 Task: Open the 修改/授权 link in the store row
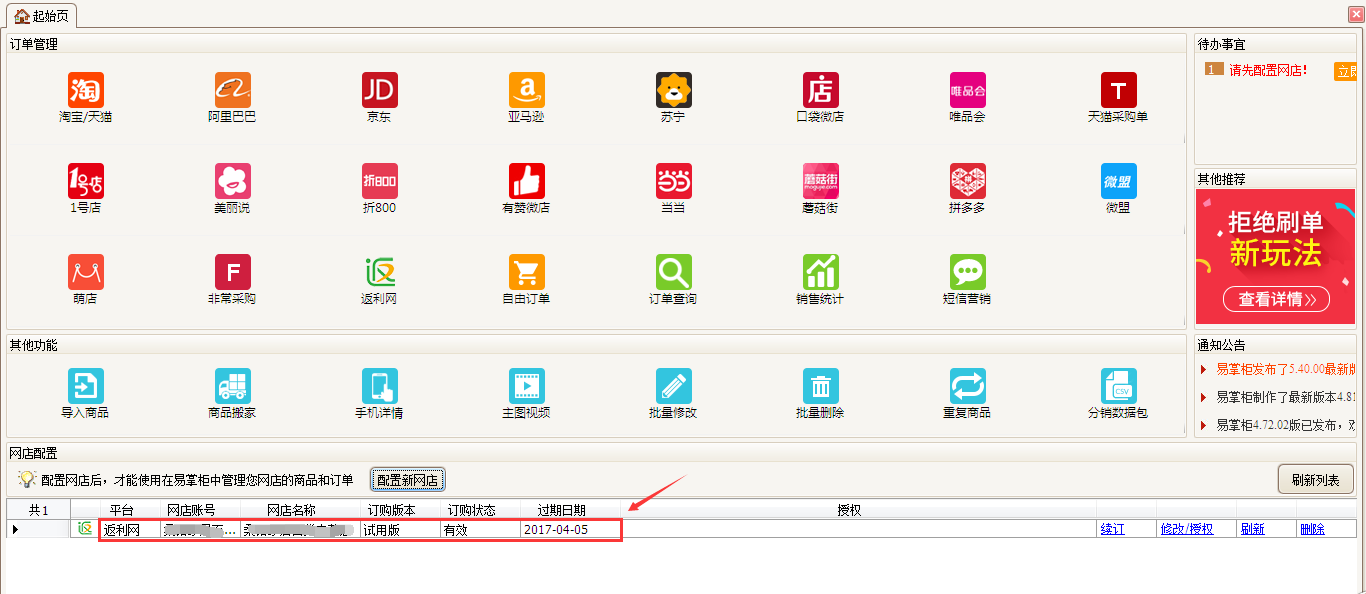[x=1186, y=529]
